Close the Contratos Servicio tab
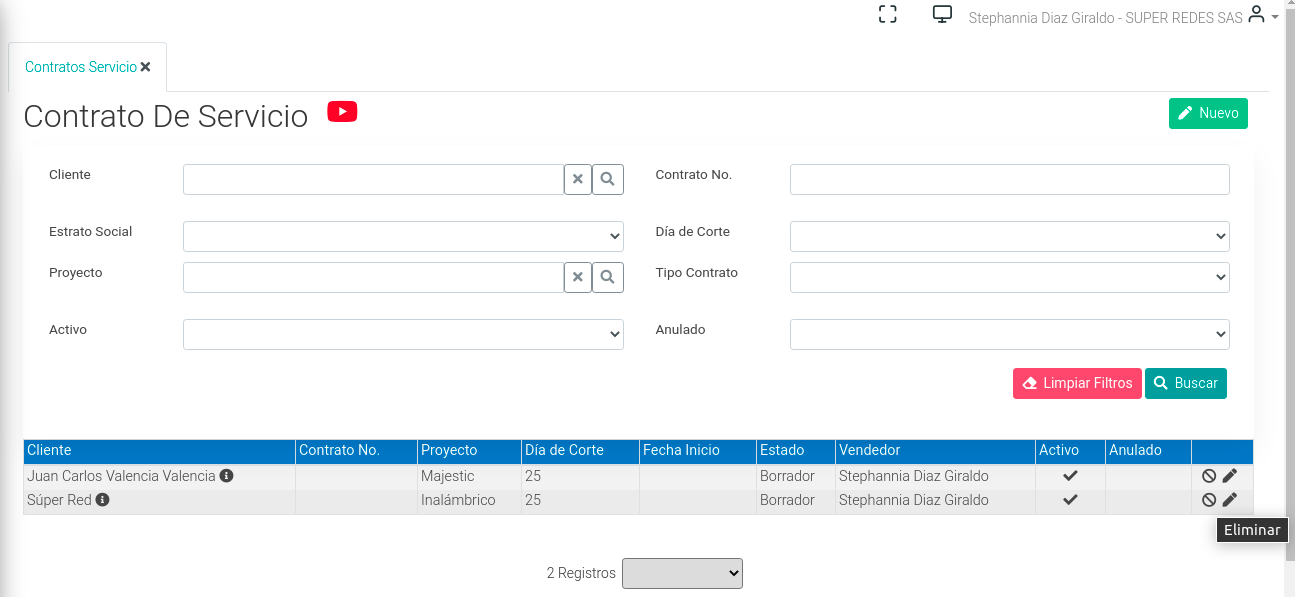This screenshot has height=597, width=1295. [146, 67]
